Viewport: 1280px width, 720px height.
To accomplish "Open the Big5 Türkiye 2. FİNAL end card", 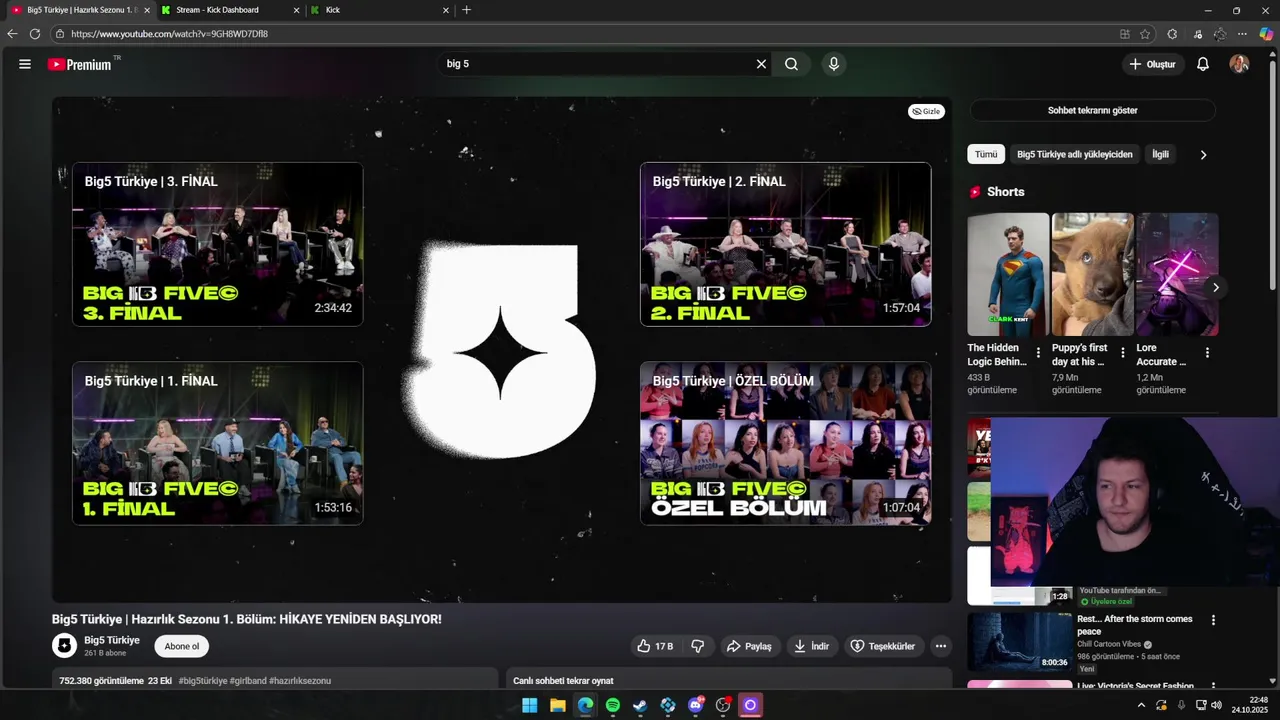I will (785, 244).
